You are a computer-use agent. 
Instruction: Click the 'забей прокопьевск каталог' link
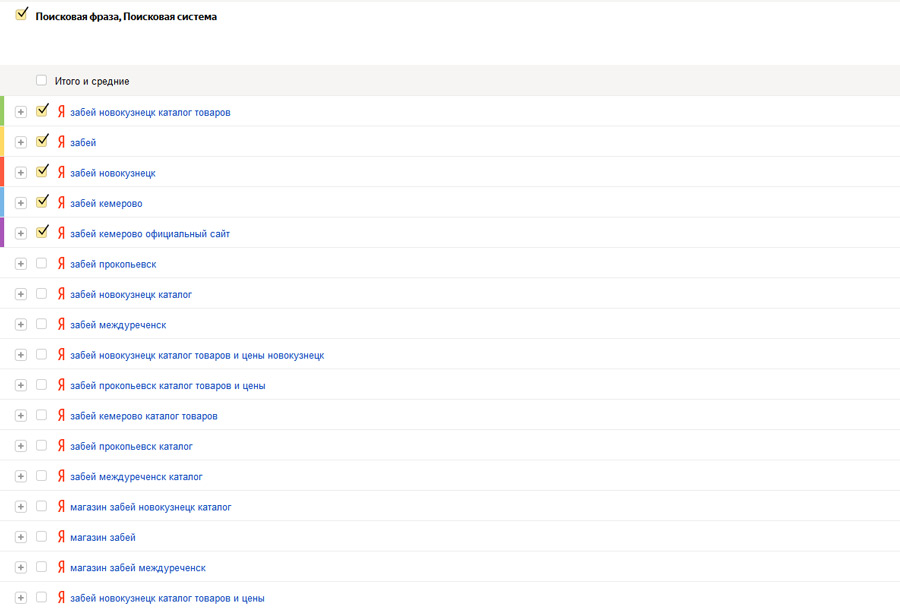pos(131,447)
